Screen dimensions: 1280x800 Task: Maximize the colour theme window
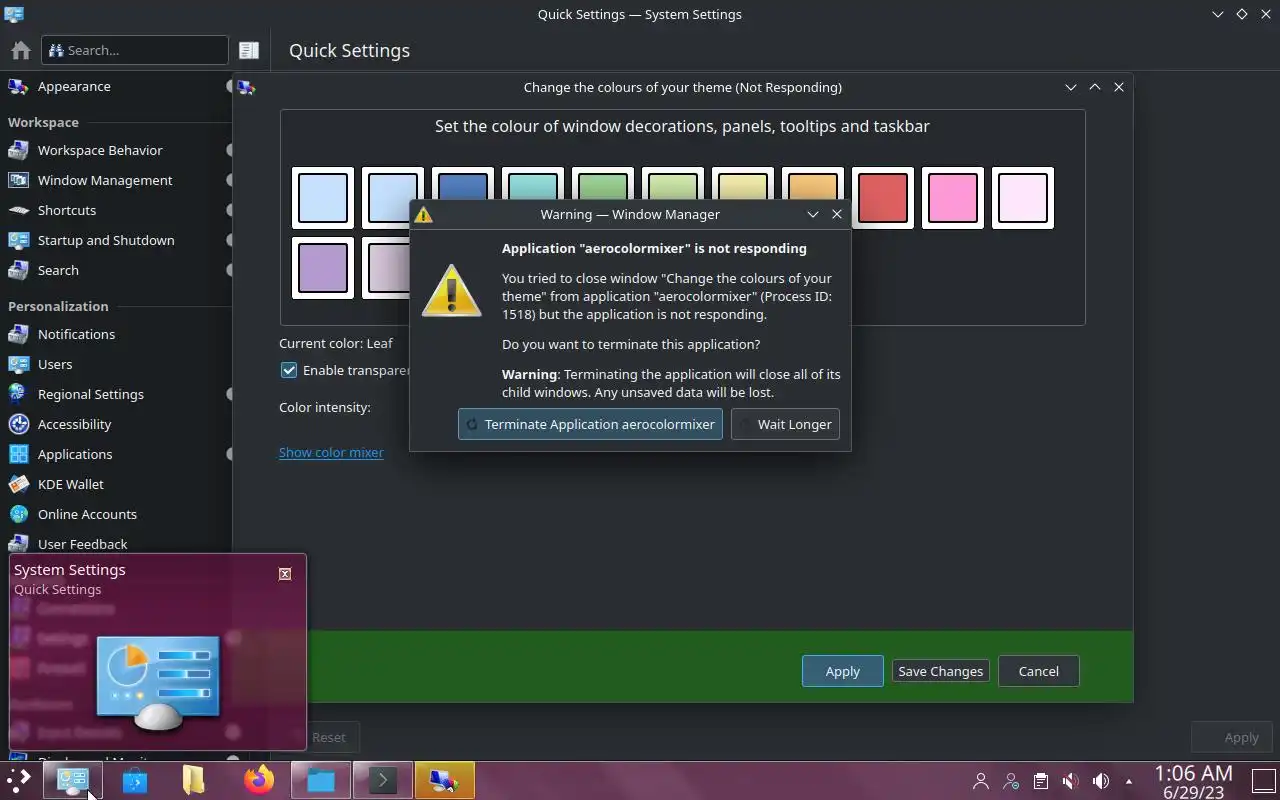1095,87
